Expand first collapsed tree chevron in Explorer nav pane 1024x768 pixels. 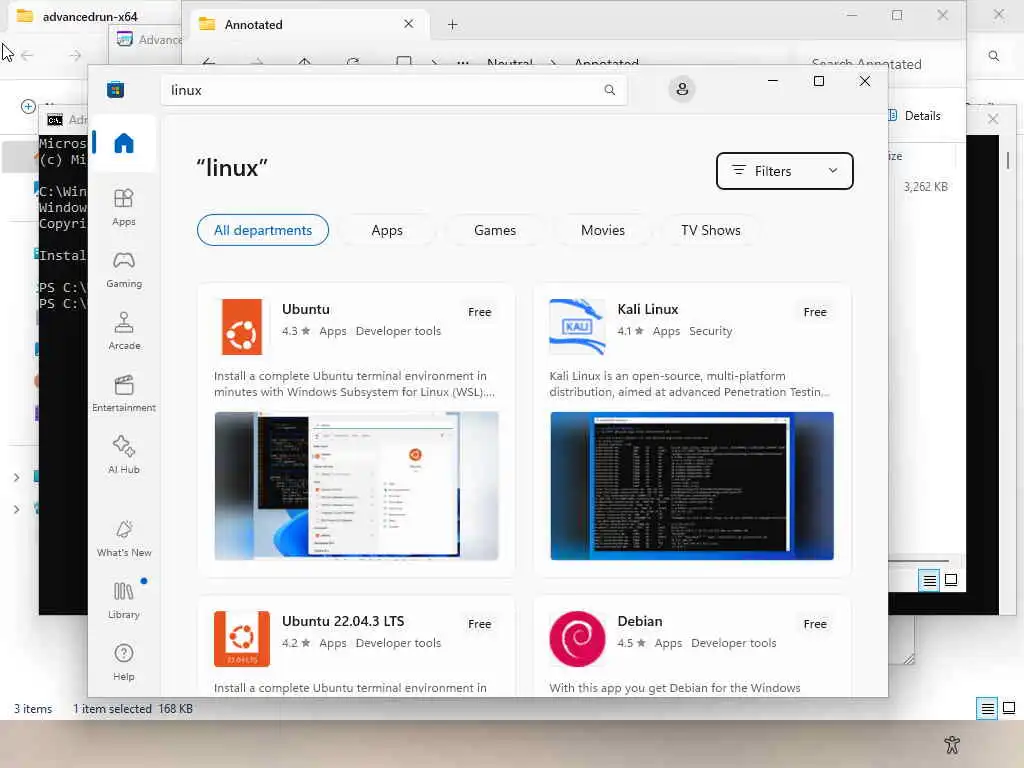16,477
